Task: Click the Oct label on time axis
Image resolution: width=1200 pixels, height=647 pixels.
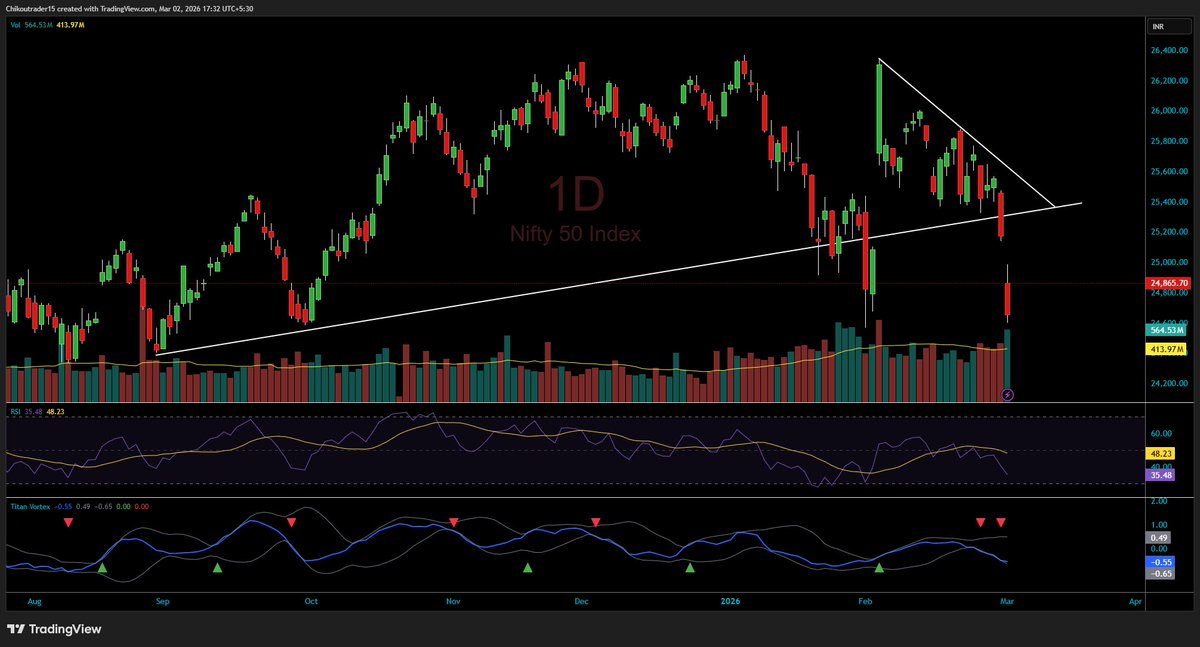Action: [x=311, y=602]
